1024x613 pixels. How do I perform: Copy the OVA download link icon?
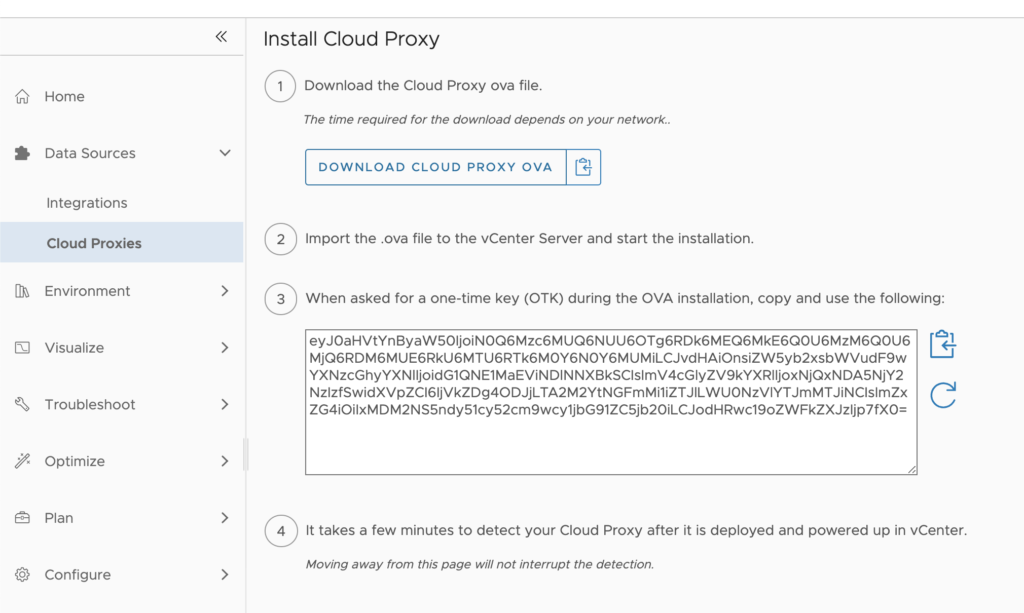coord(584,167)
